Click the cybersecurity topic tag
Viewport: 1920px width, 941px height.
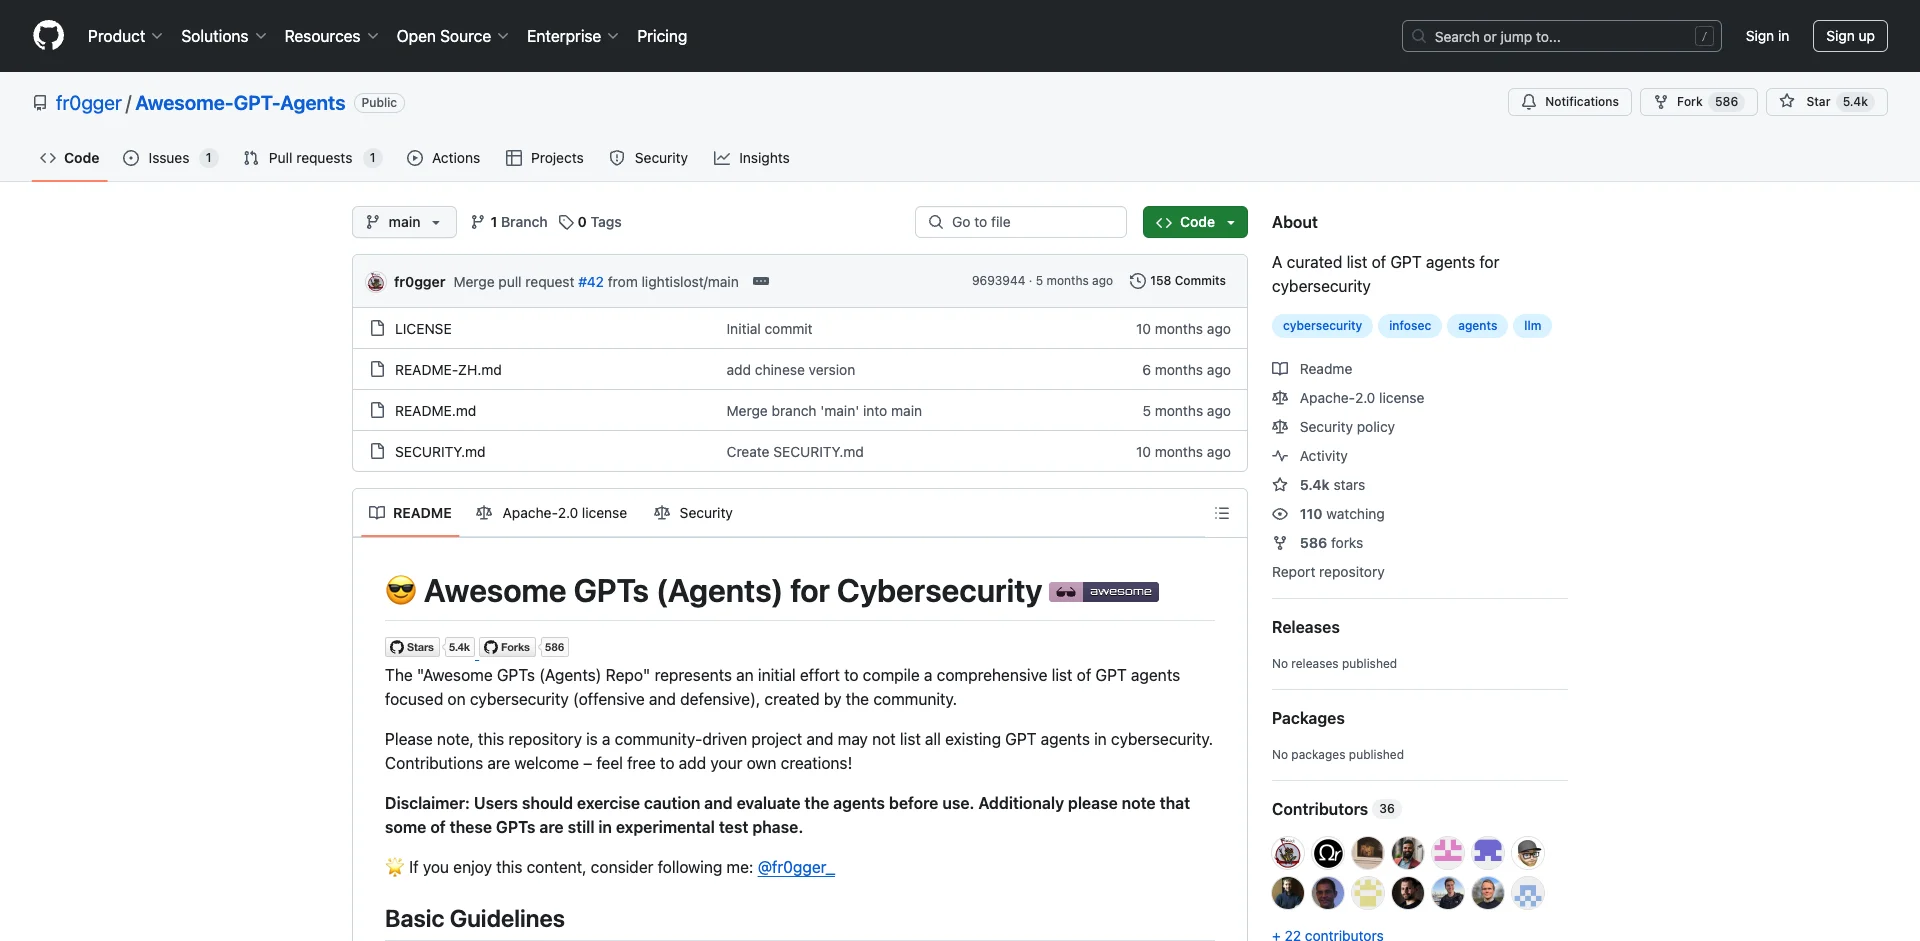click(1322, 326)
